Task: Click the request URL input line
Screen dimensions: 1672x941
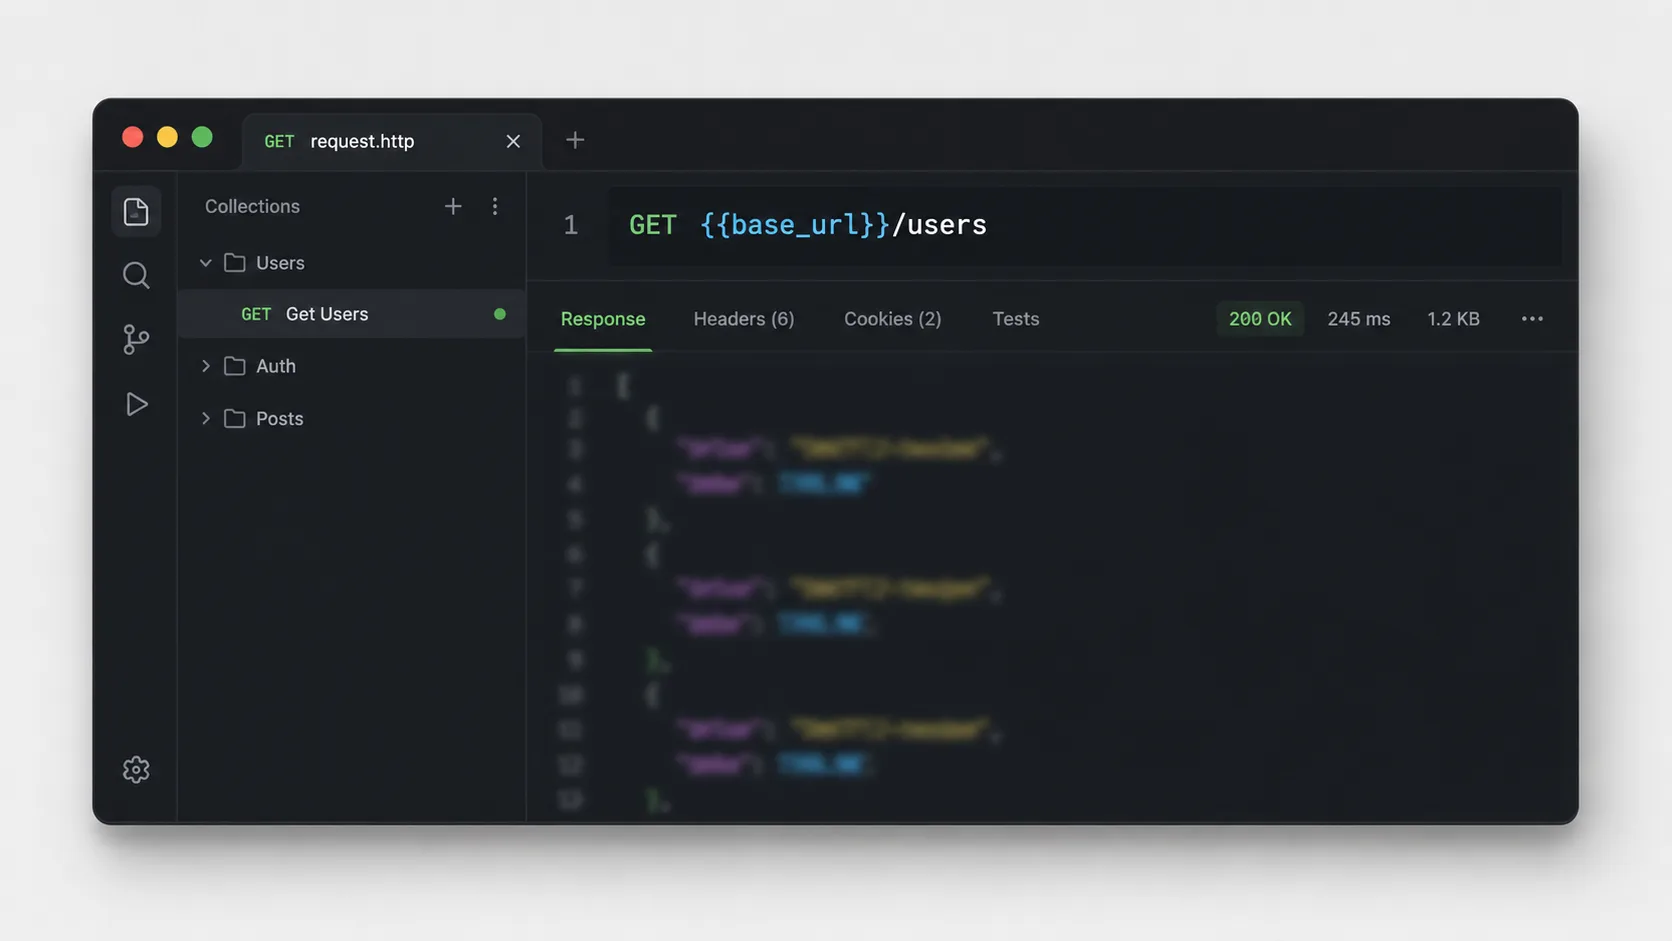Action: (1085, 225)
